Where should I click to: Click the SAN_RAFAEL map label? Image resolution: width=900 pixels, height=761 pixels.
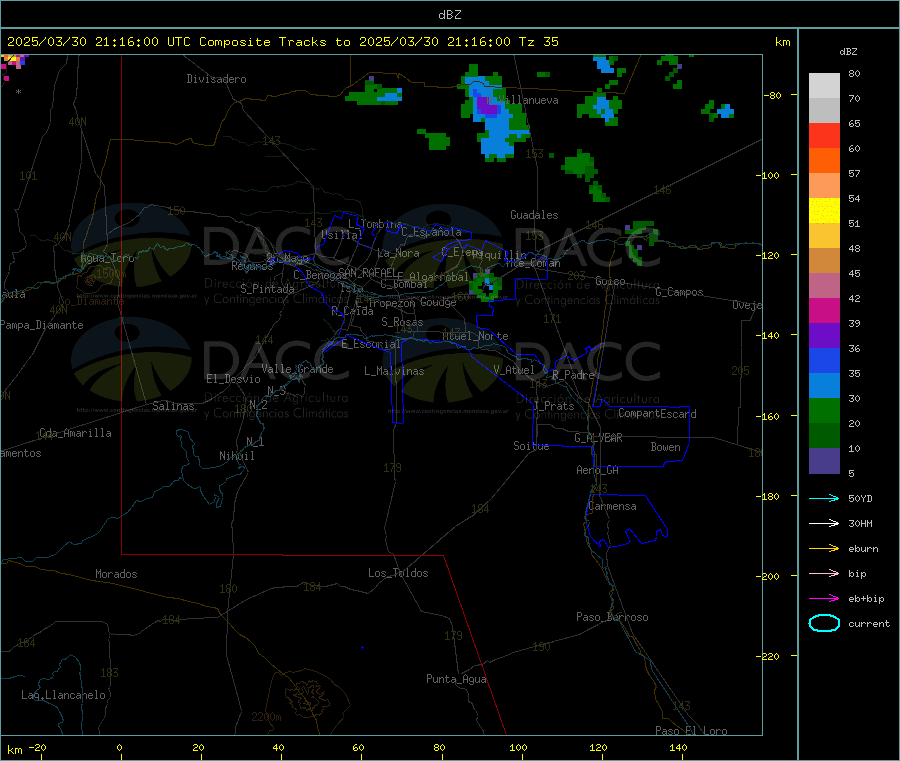tap(366, 272)
